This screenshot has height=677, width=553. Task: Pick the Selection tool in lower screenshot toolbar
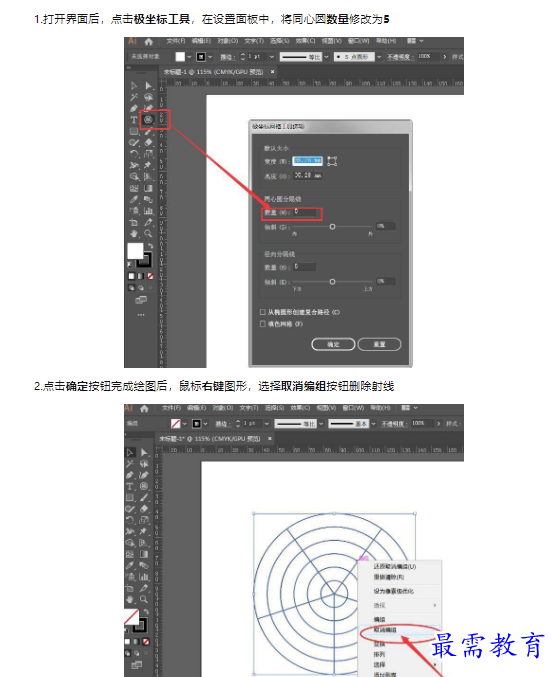coord(130,452)
